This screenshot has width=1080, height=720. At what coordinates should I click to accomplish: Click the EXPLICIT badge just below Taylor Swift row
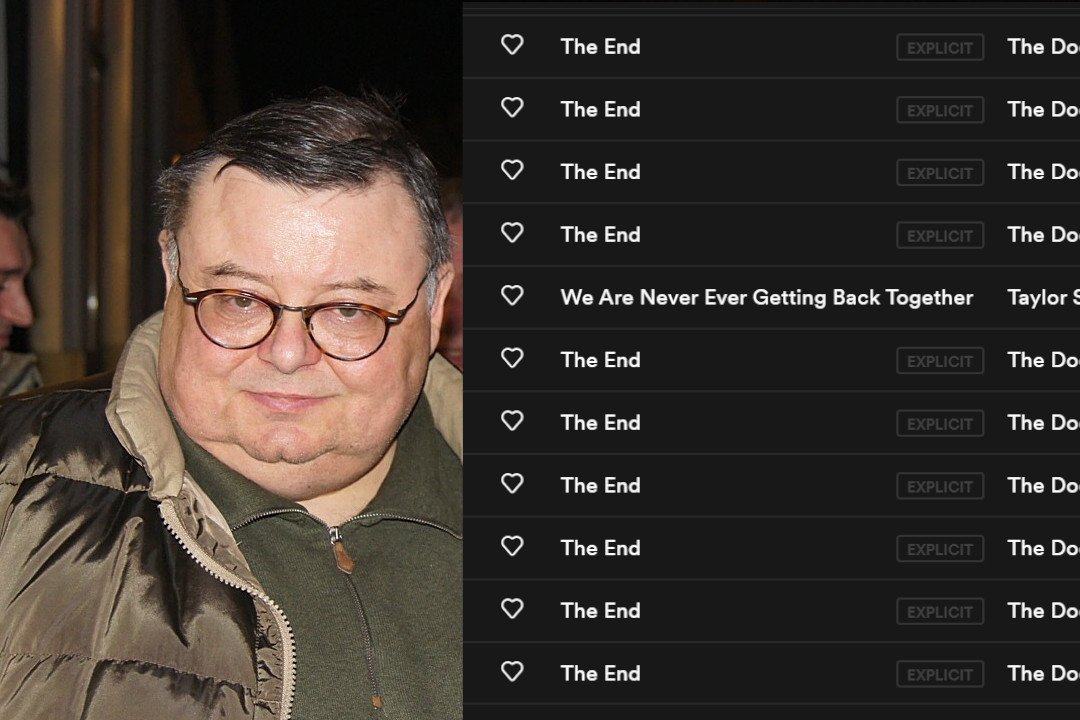tap(940, 361)
